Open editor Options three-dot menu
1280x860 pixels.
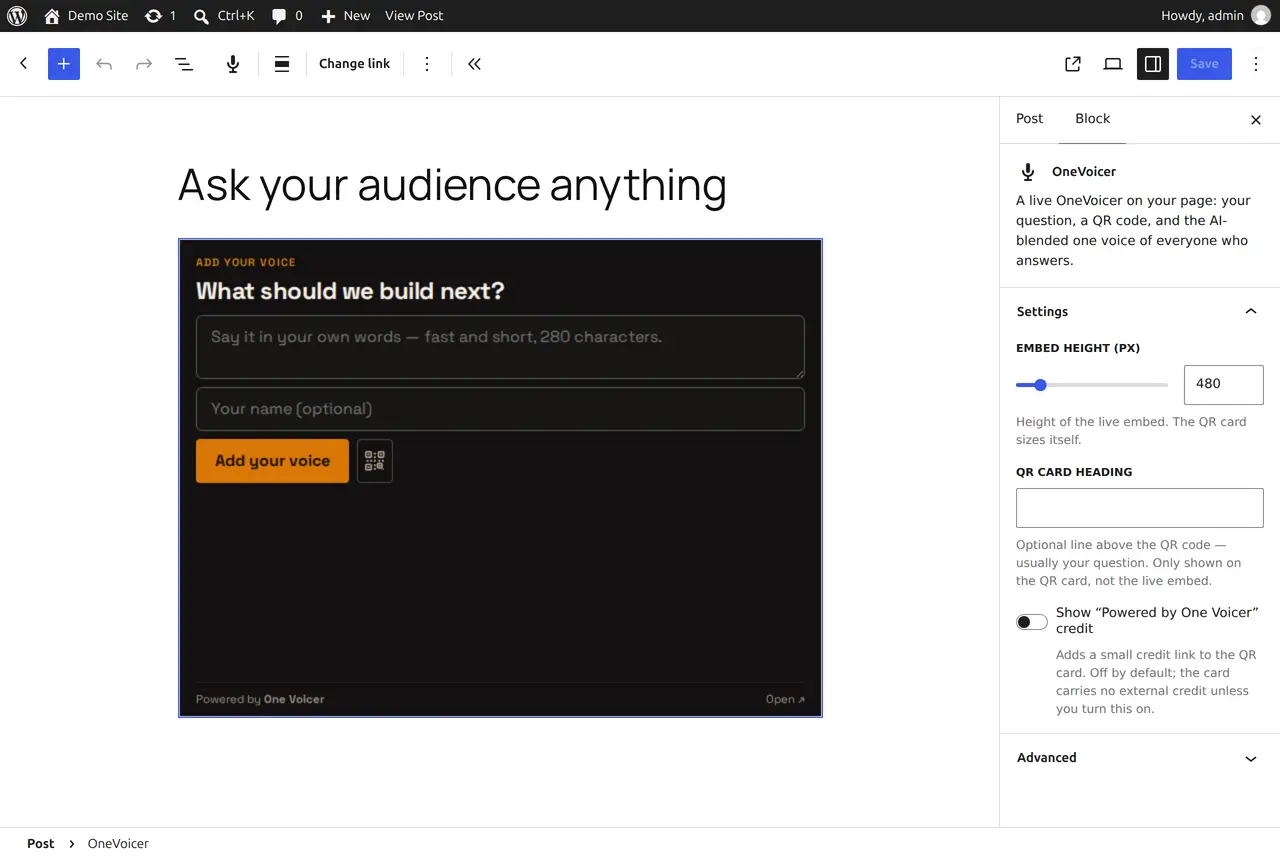1256,64
